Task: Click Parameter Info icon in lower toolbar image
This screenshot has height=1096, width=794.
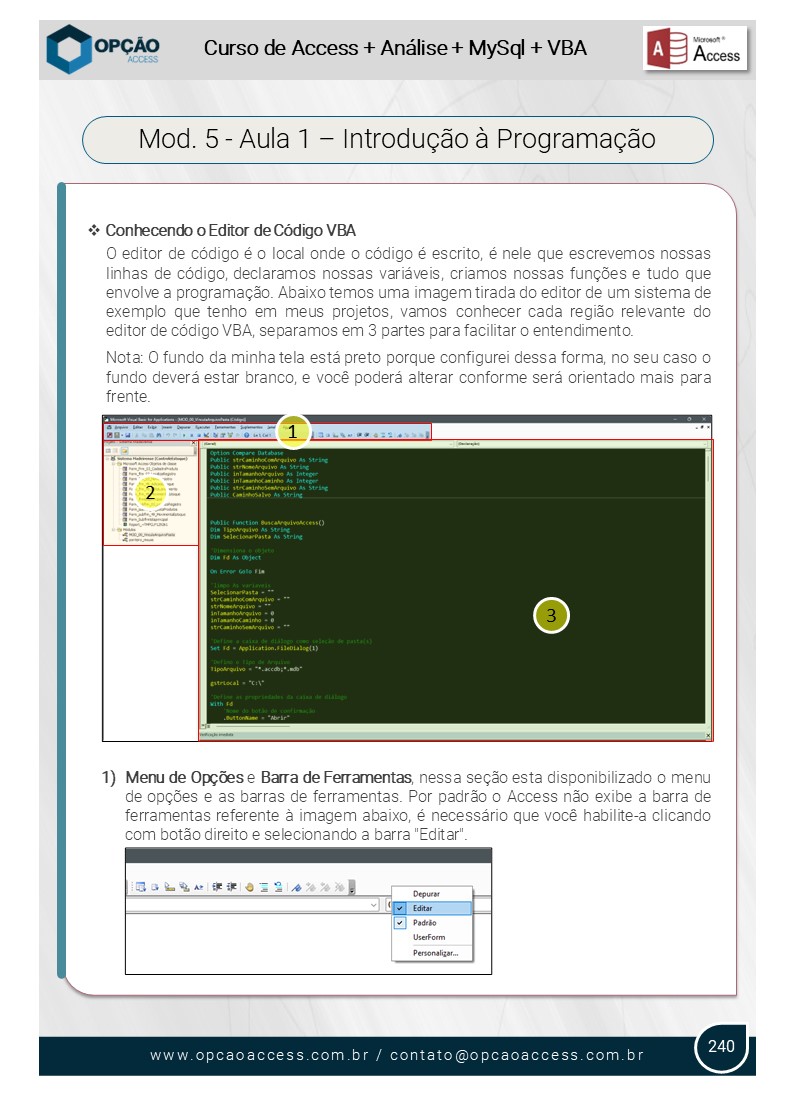Action: (x=184, y=887)
